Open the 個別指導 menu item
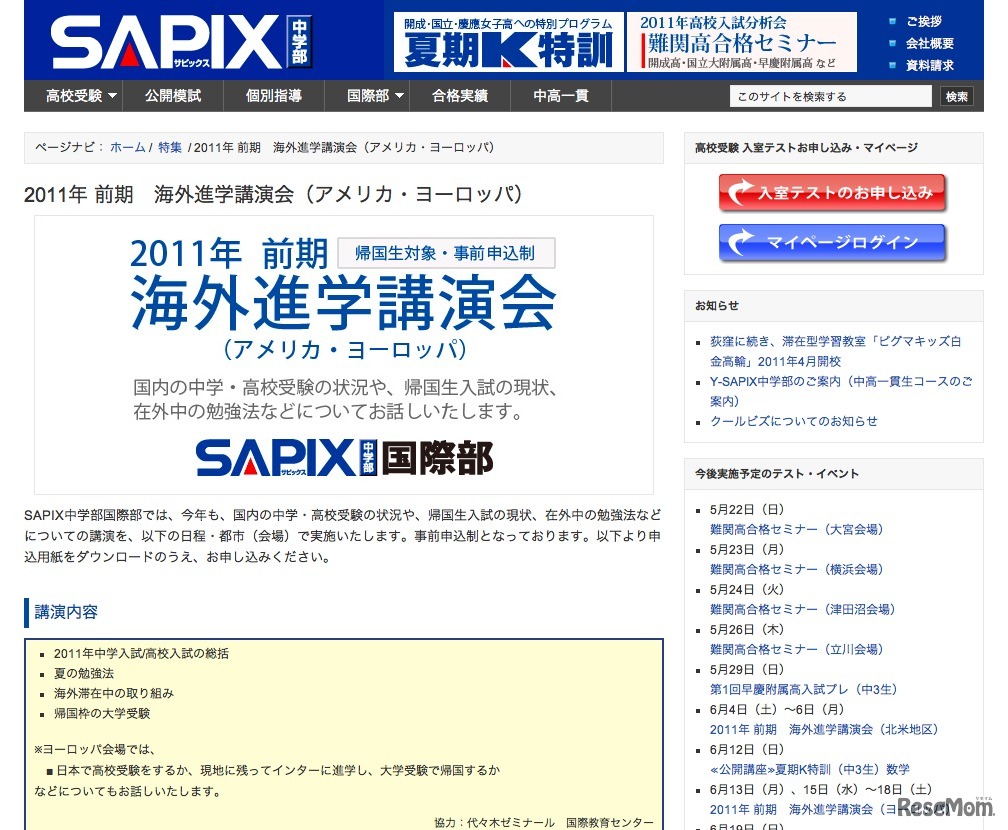 coord(274,96)
